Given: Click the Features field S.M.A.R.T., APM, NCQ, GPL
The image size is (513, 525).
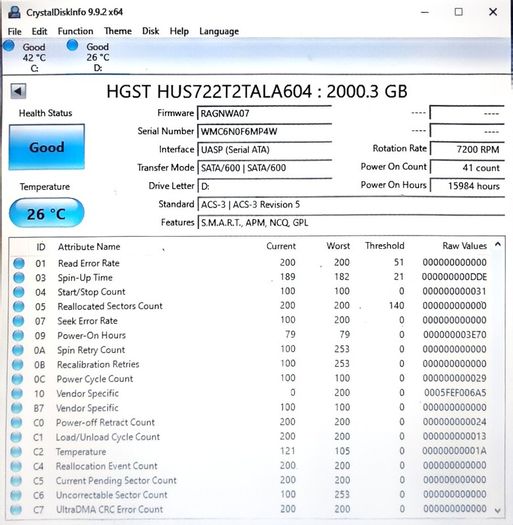Looking at the screenshot, I should click(x=351, y=223).
